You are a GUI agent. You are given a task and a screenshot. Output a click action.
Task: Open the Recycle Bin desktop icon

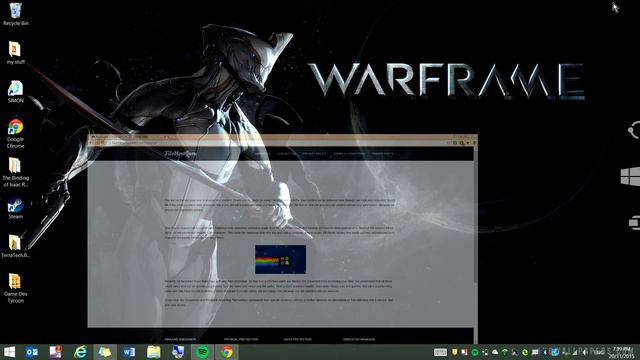click(x=15, y=14)
